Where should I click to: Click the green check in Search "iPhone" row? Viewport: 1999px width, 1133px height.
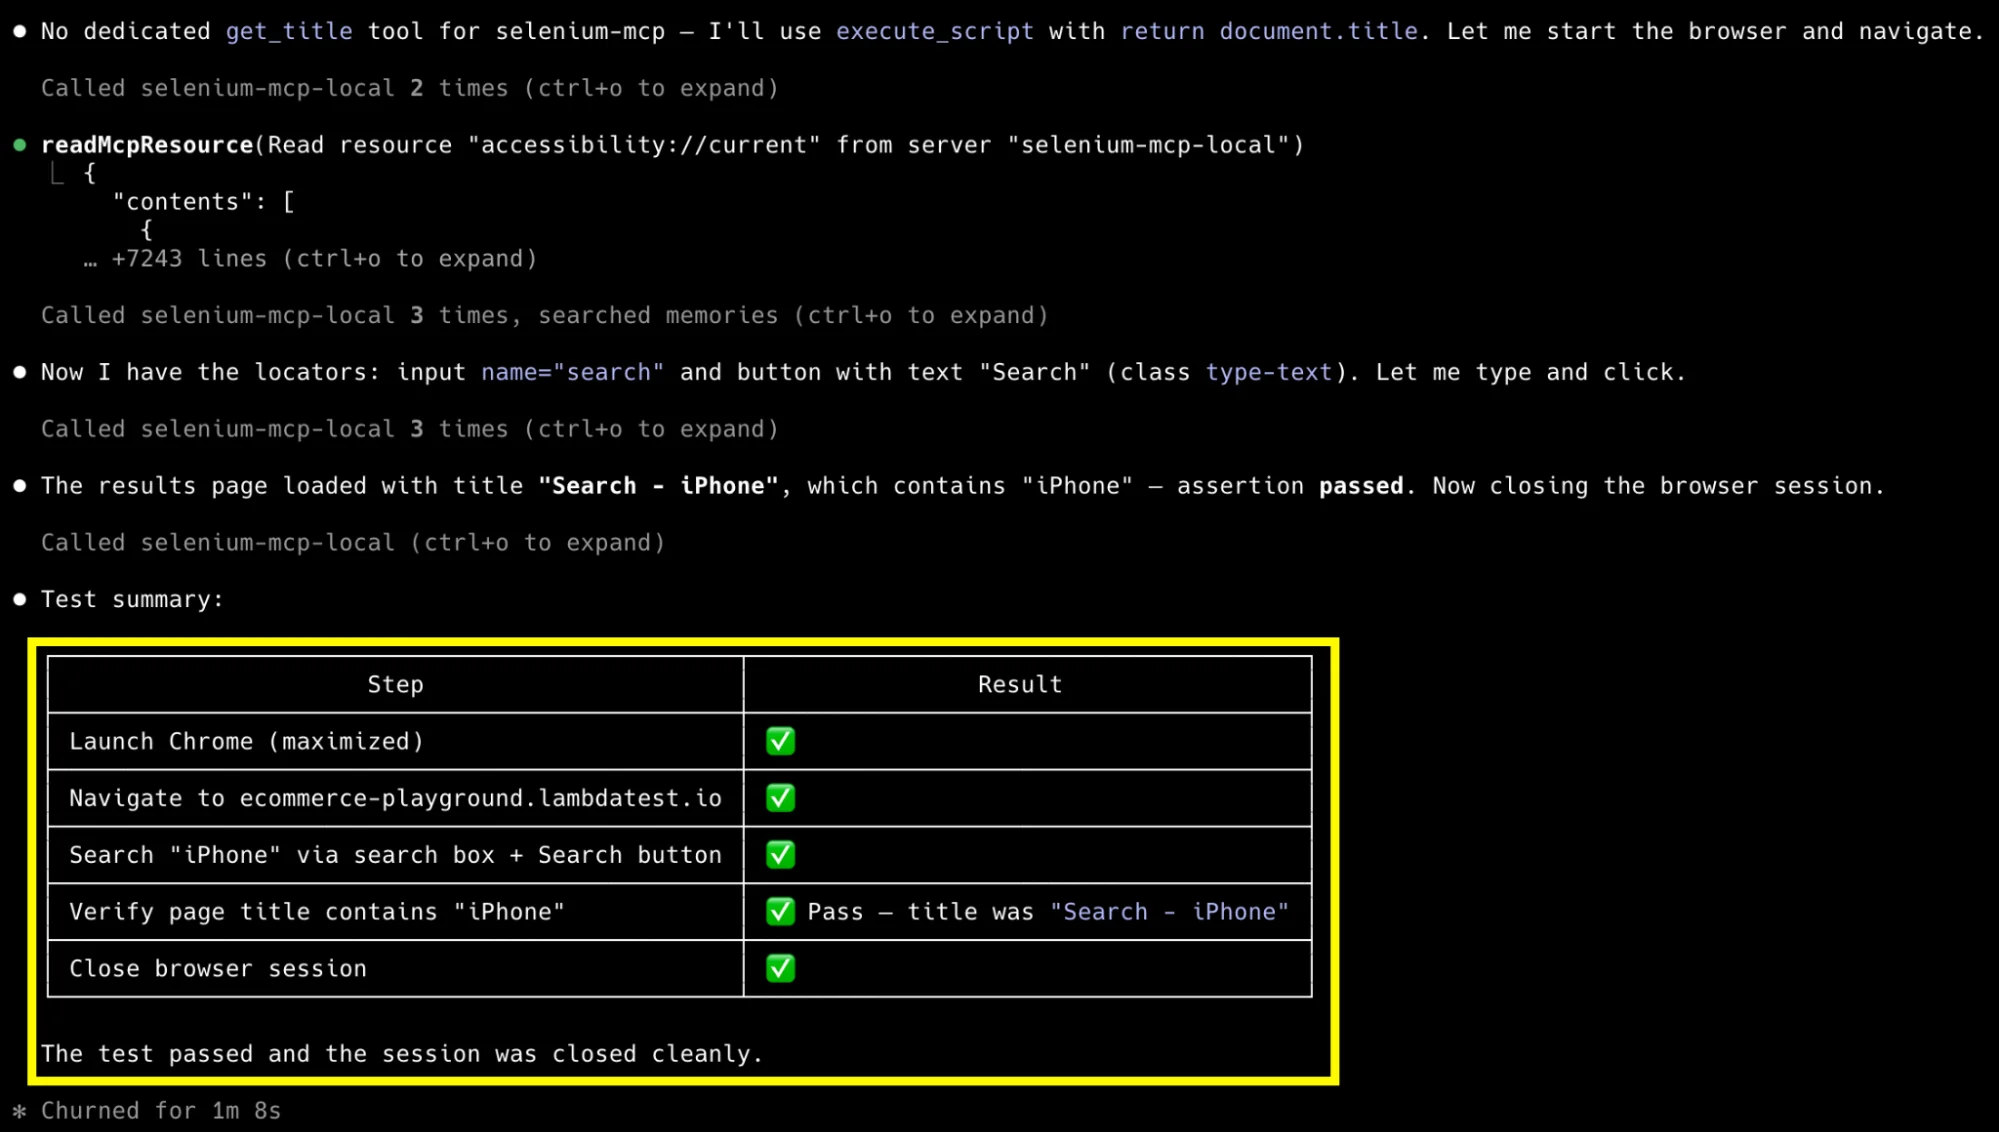point(780,855)
